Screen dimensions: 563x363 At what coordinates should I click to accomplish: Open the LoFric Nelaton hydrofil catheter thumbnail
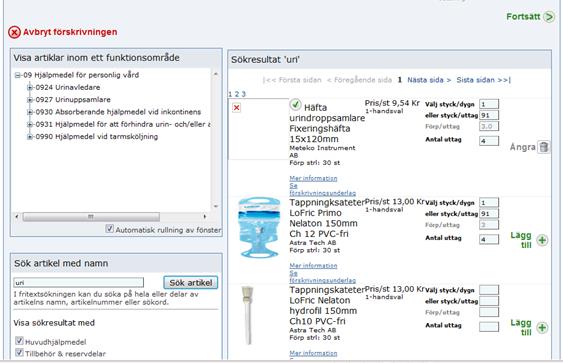click(x=247, y=315)
